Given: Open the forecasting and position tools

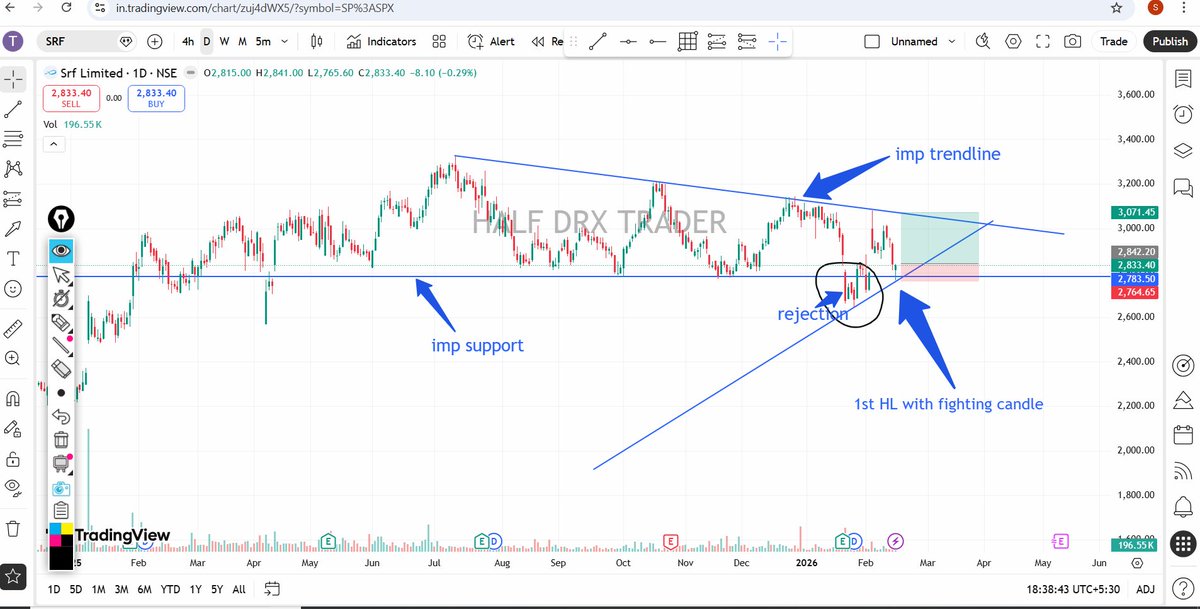Looking at the screenshot, I should tap(13, 198).
